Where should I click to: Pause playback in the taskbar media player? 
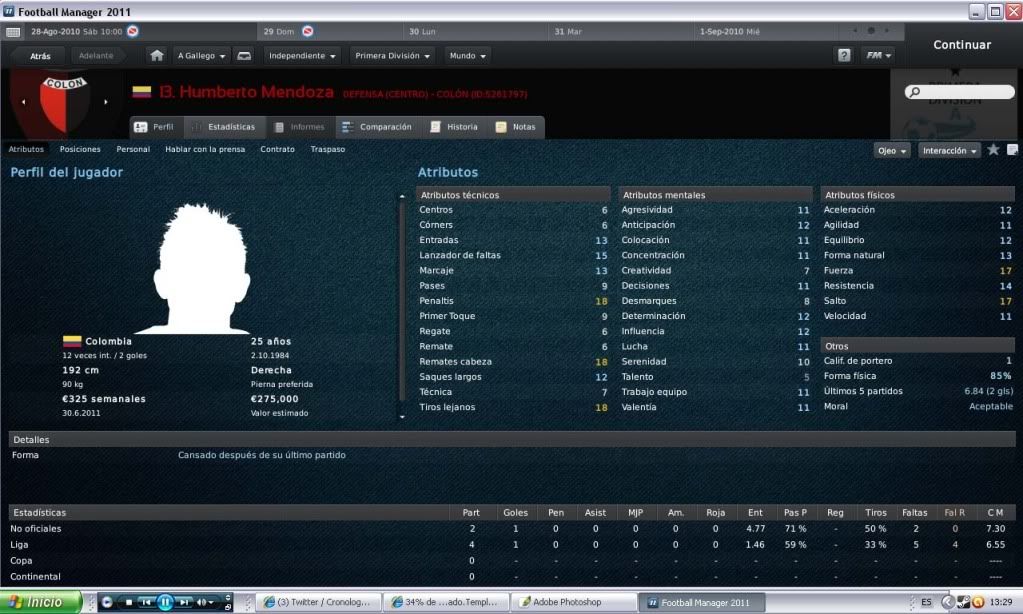point(165,602)
